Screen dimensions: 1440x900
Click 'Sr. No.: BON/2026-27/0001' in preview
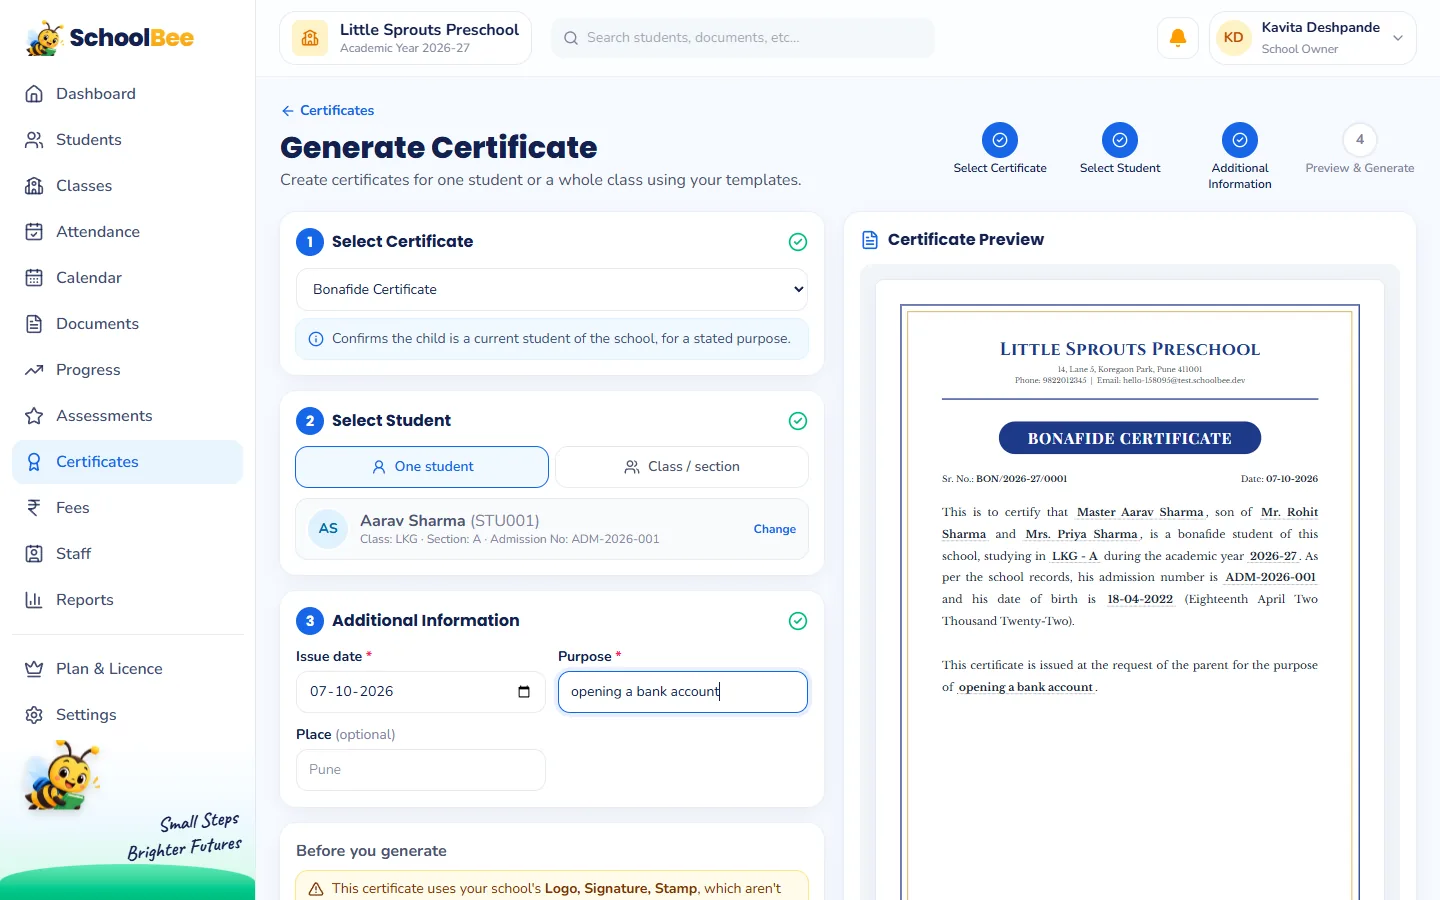pos(1004,479)
